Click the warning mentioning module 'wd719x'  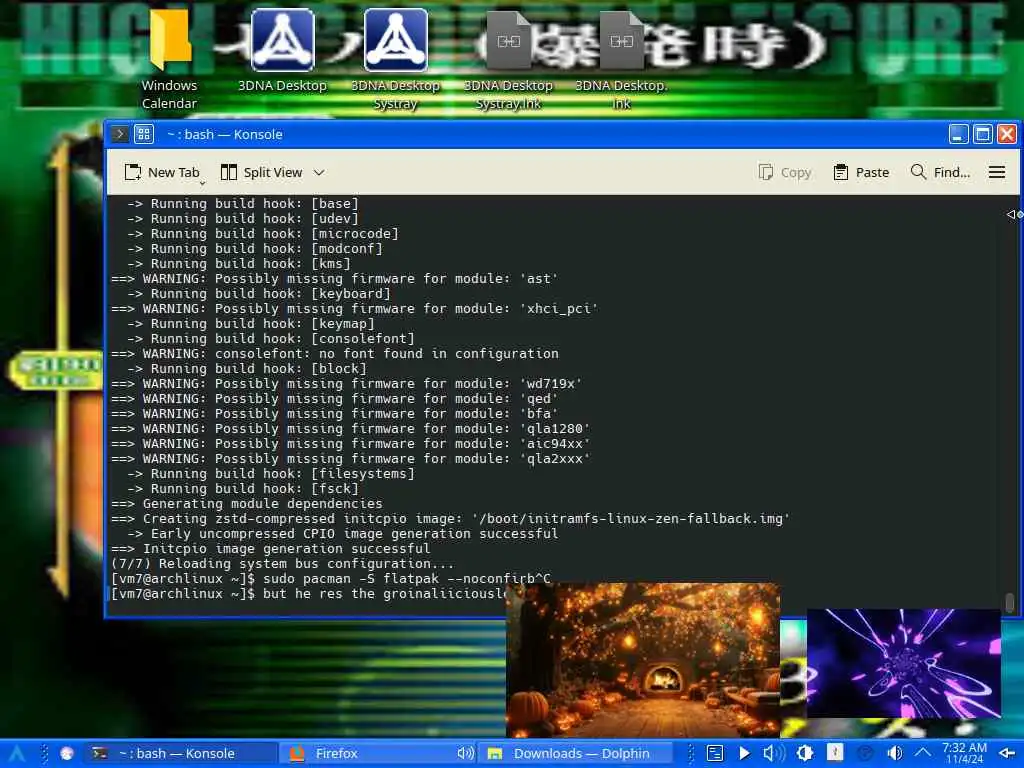click(346, 383)
